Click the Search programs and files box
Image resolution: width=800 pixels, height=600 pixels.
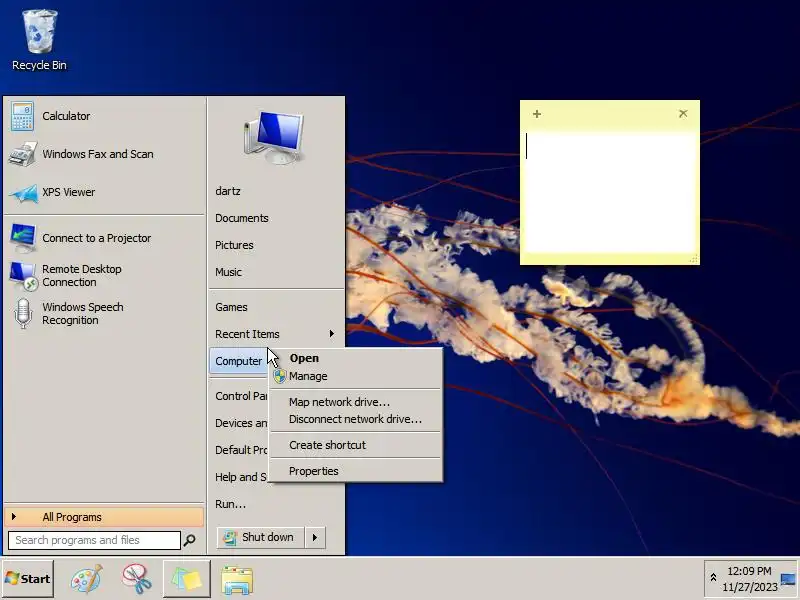click(x=94, y=540)
